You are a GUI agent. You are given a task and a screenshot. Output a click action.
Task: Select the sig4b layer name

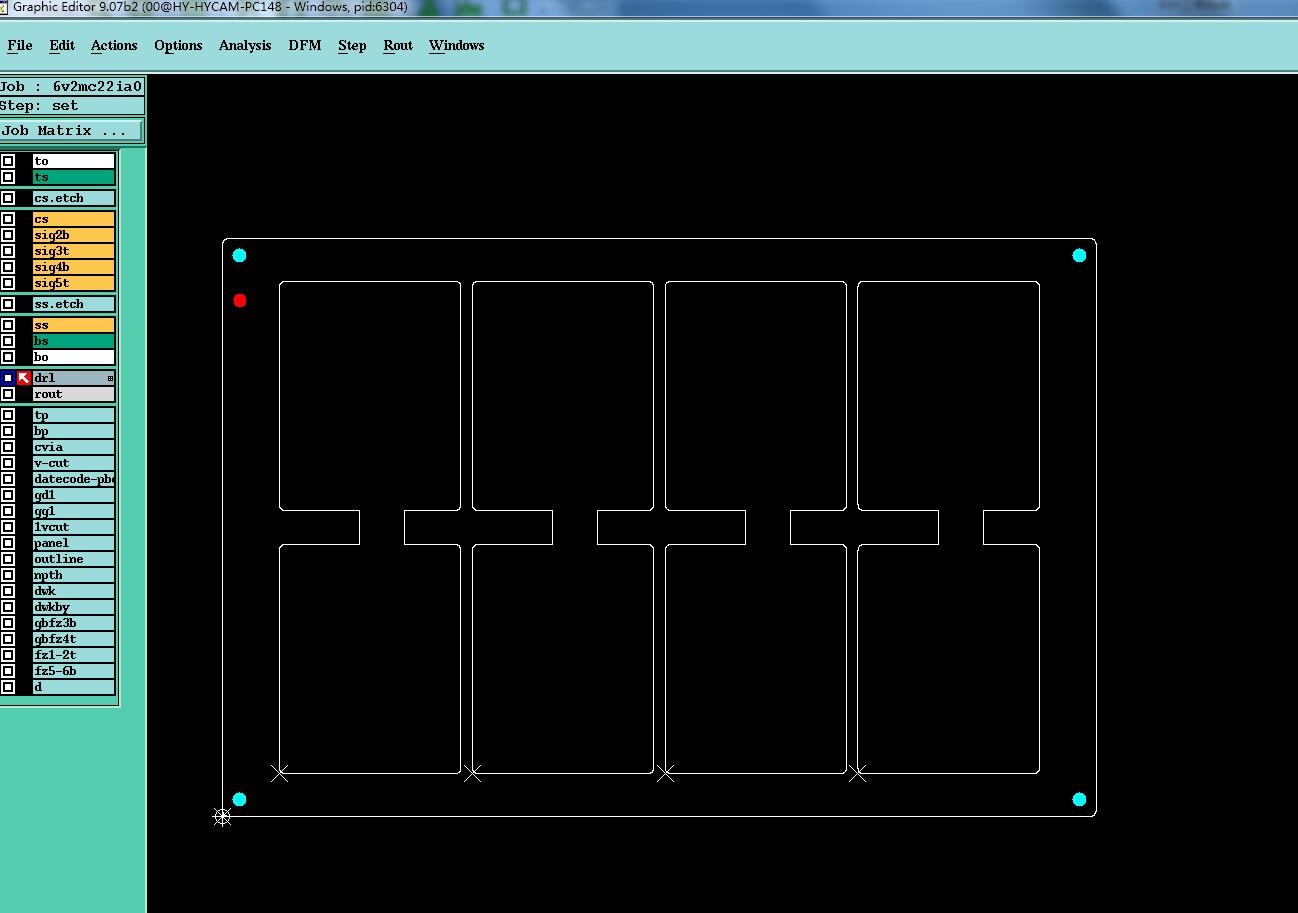[x=74, y=267]
